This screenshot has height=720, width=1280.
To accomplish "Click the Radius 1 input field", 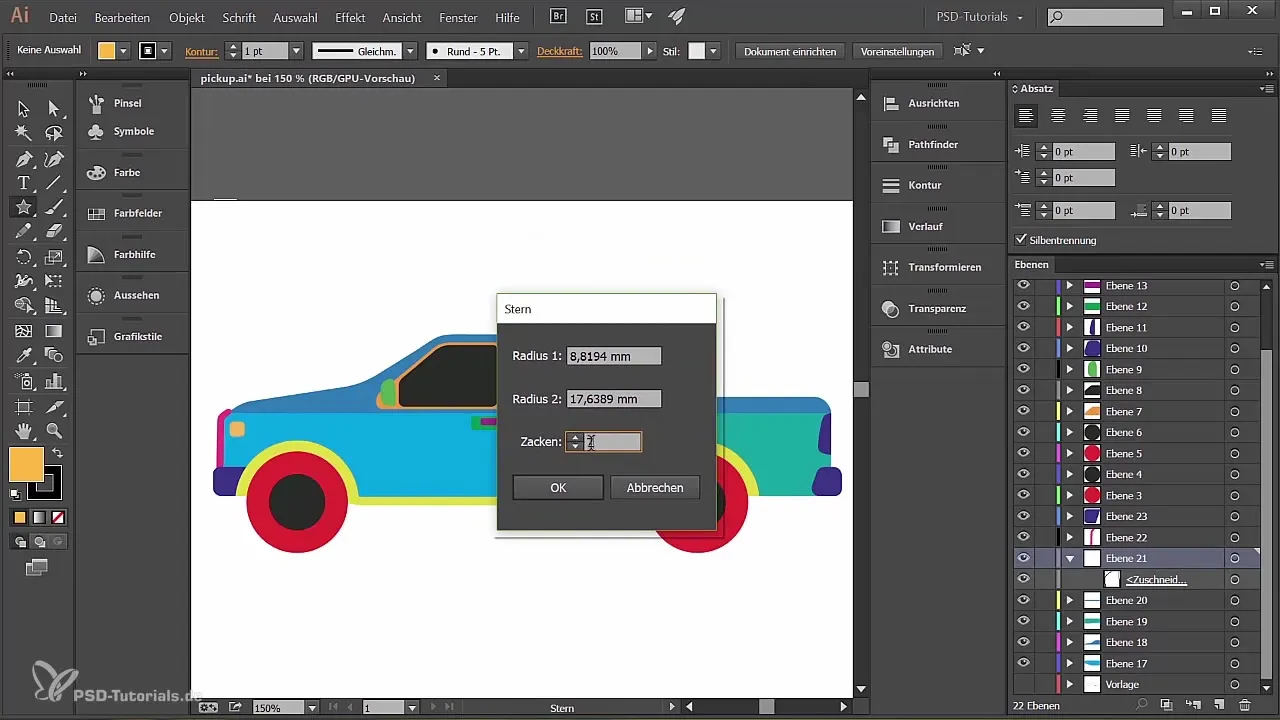I will [614, 356].
